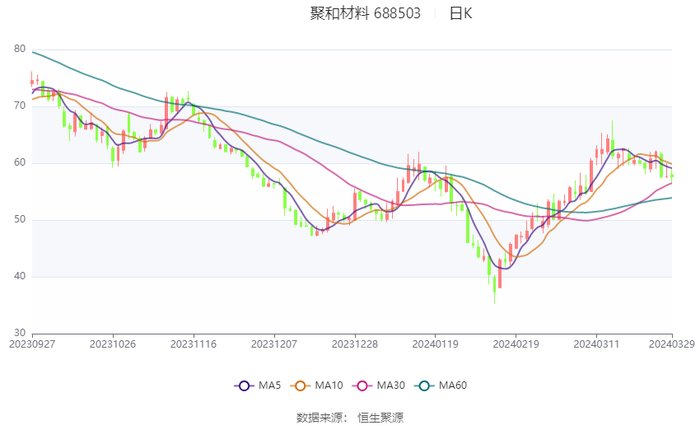Toggle the MA30 series label in legend
The image size is (700, 426).
coord(389,386)
